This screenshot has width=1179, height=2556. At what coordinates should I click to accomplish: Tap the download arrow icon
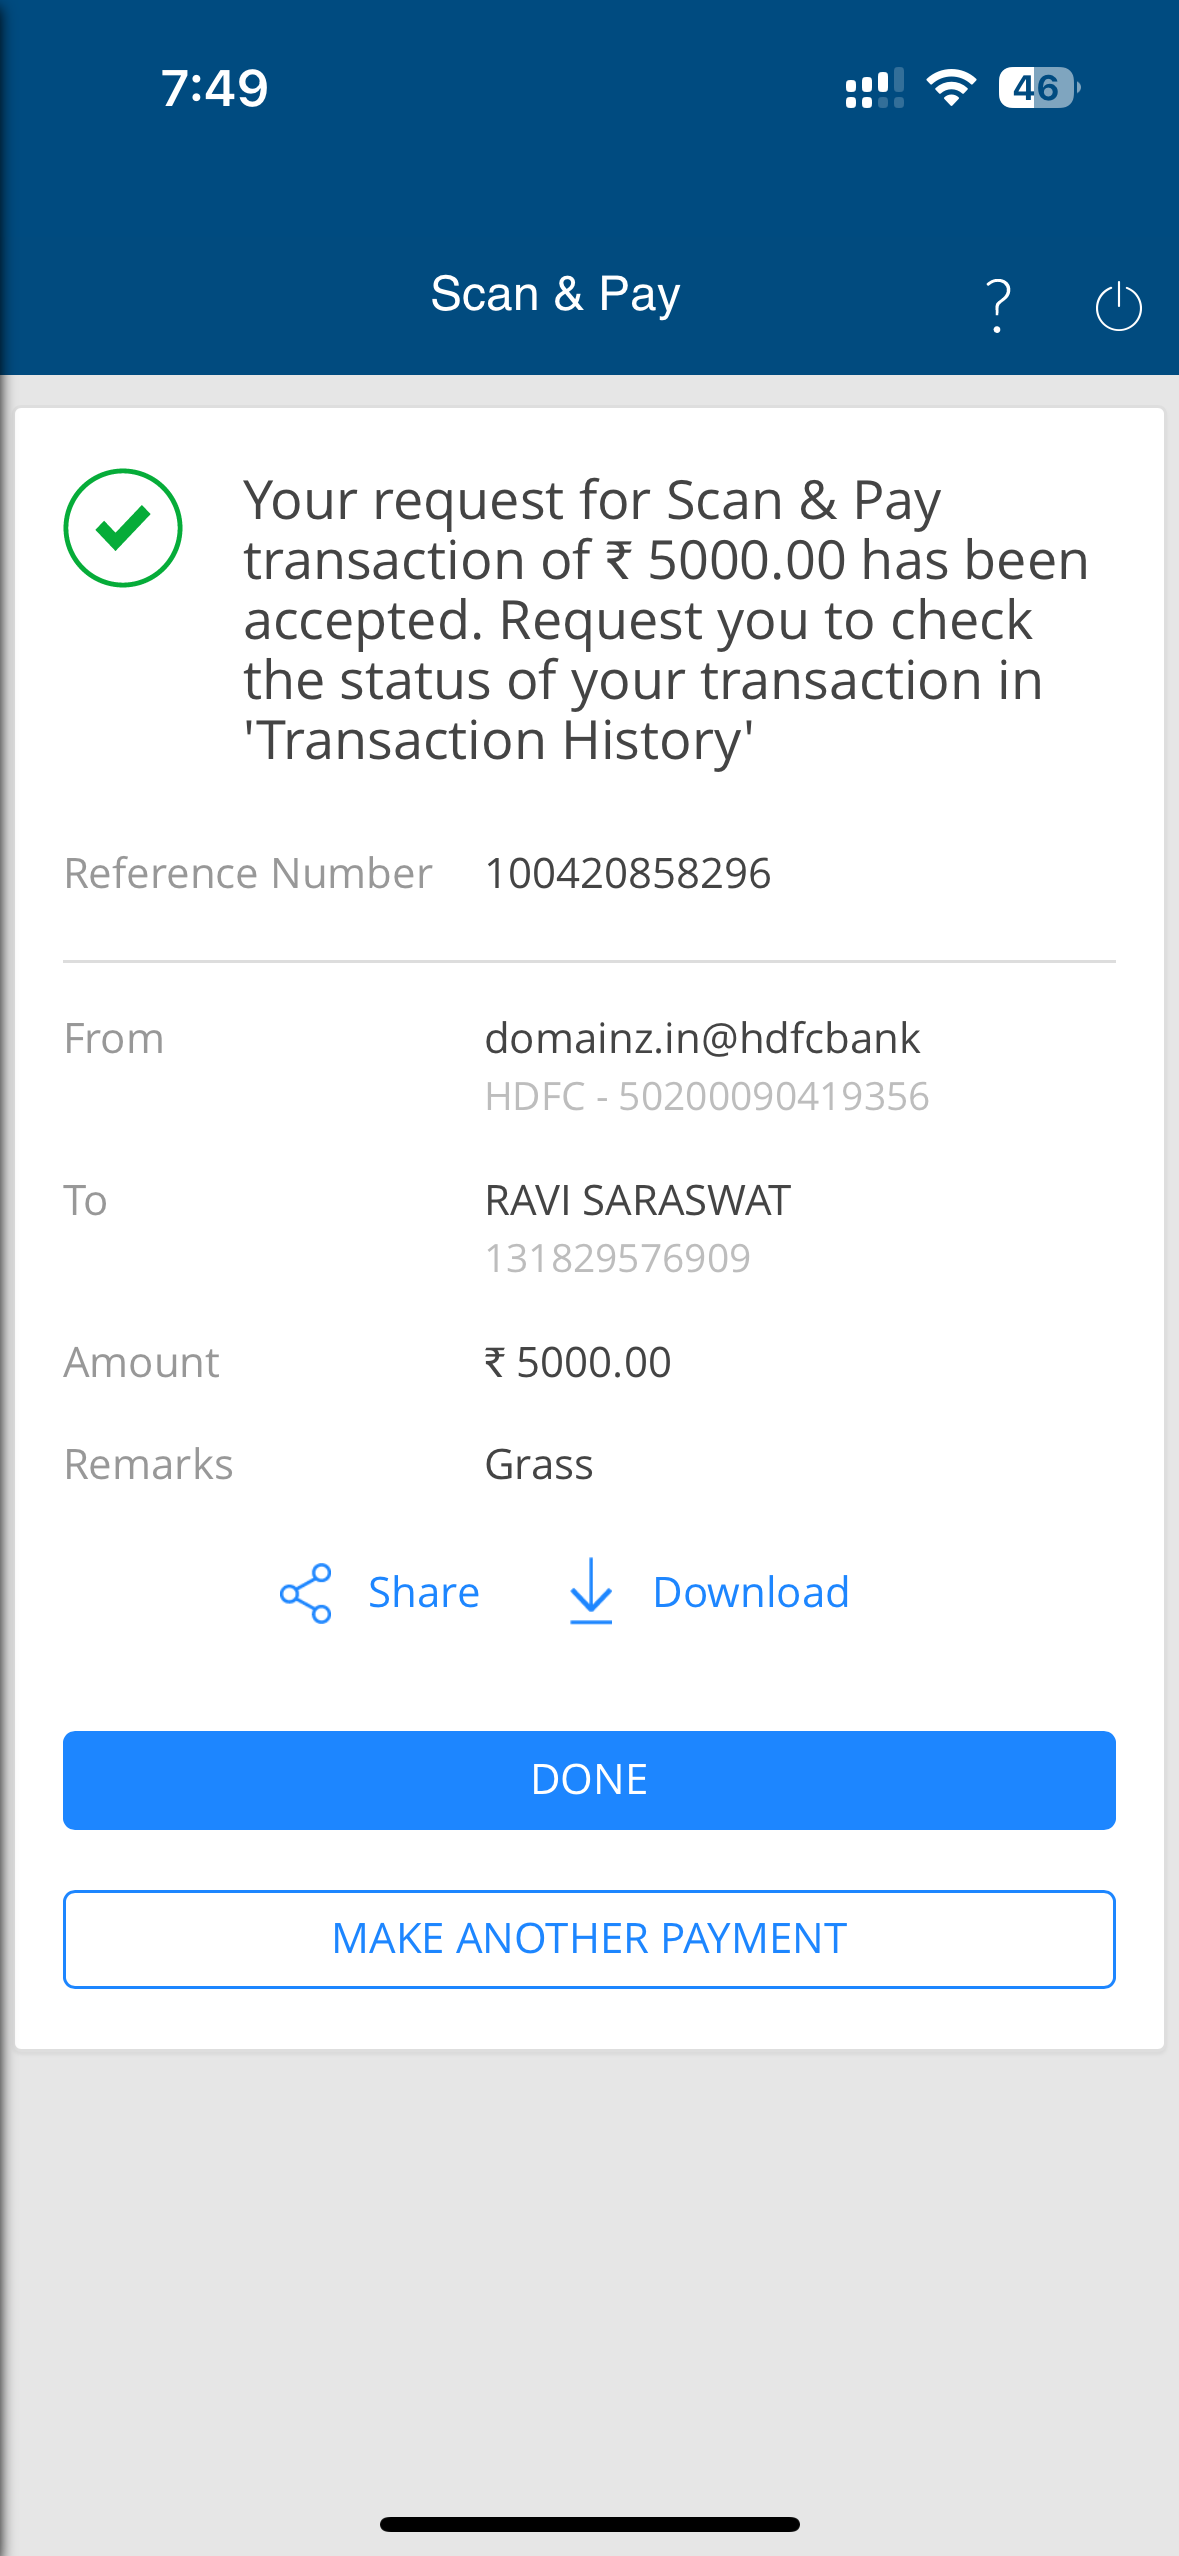click(591, 1591)
